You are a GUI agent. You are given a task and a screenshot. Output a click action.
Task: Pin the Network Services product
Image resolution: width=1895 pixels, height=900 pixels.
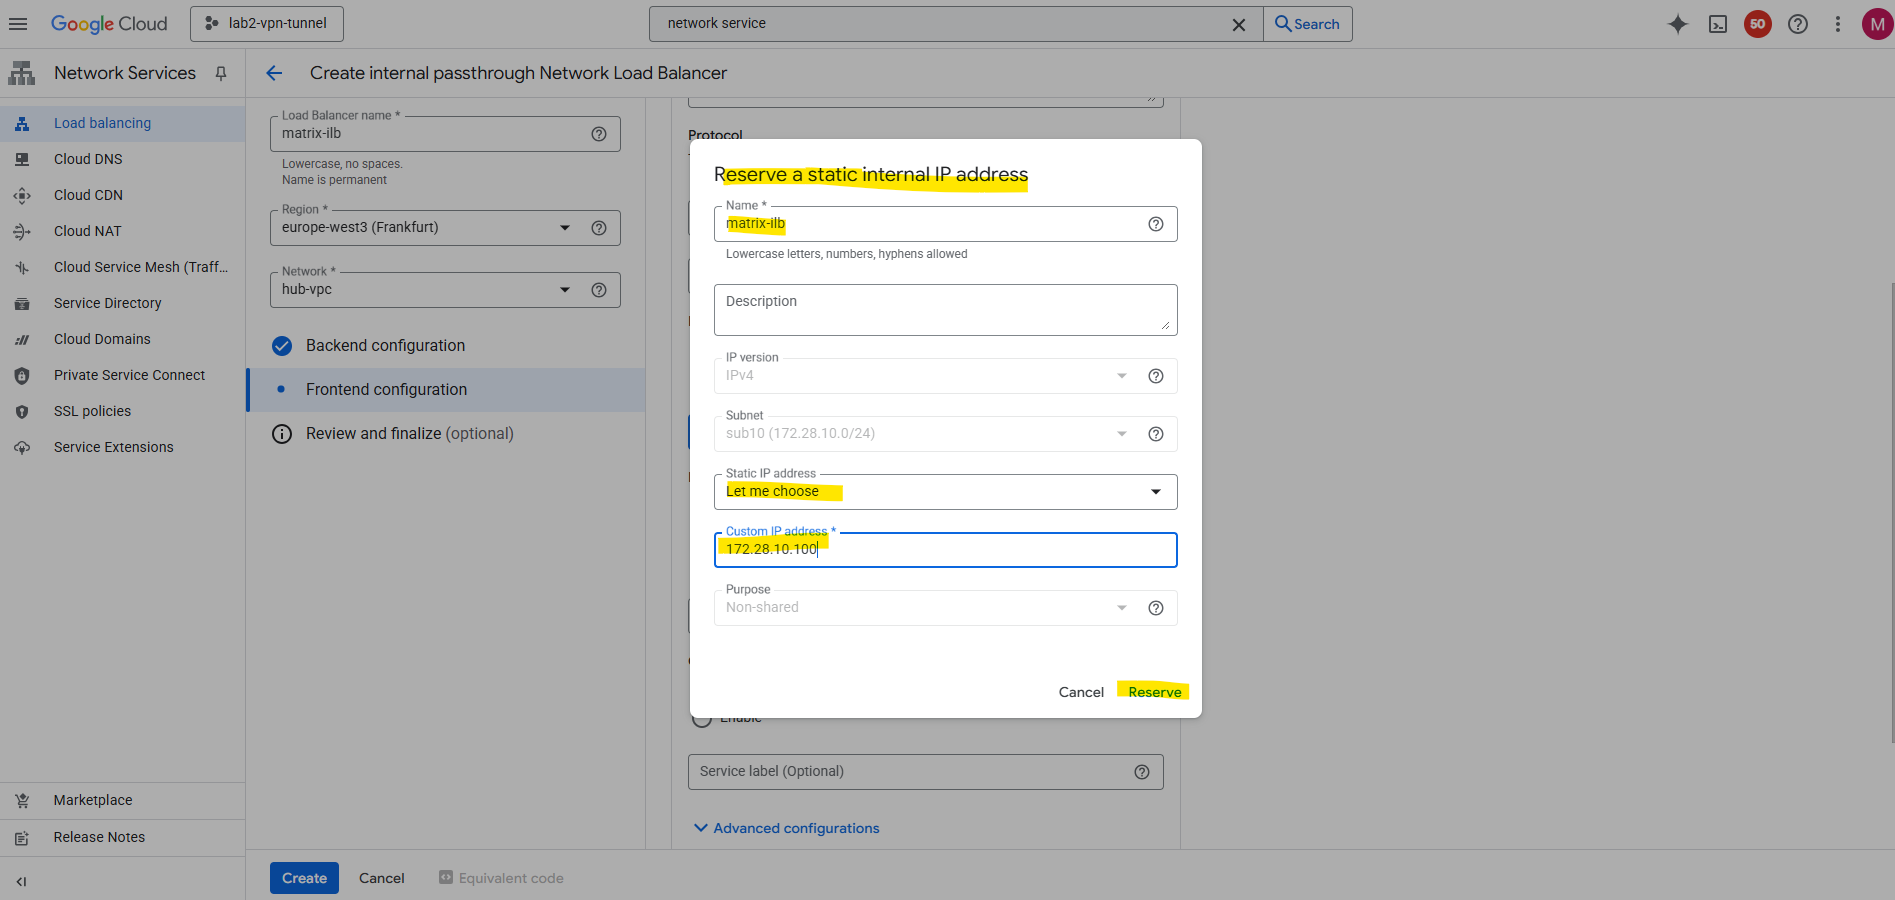(x=221, y=73)
